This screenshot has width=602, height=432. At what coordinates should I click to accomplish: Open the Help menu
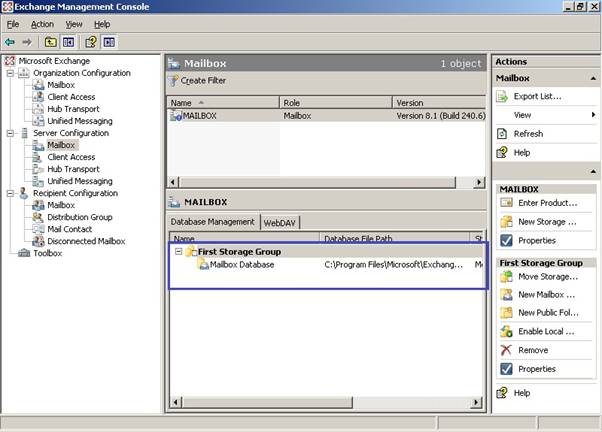point(102,24)
